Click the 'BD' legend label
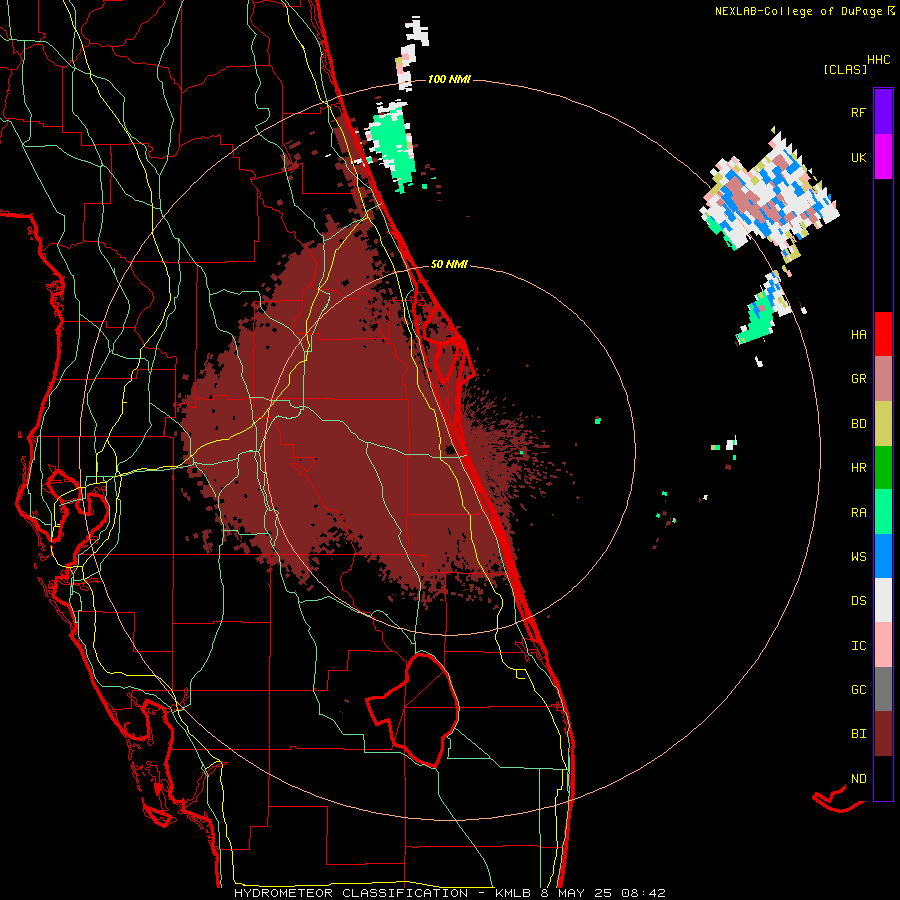This screenshot has width=900, height=900. coord(858,424)
